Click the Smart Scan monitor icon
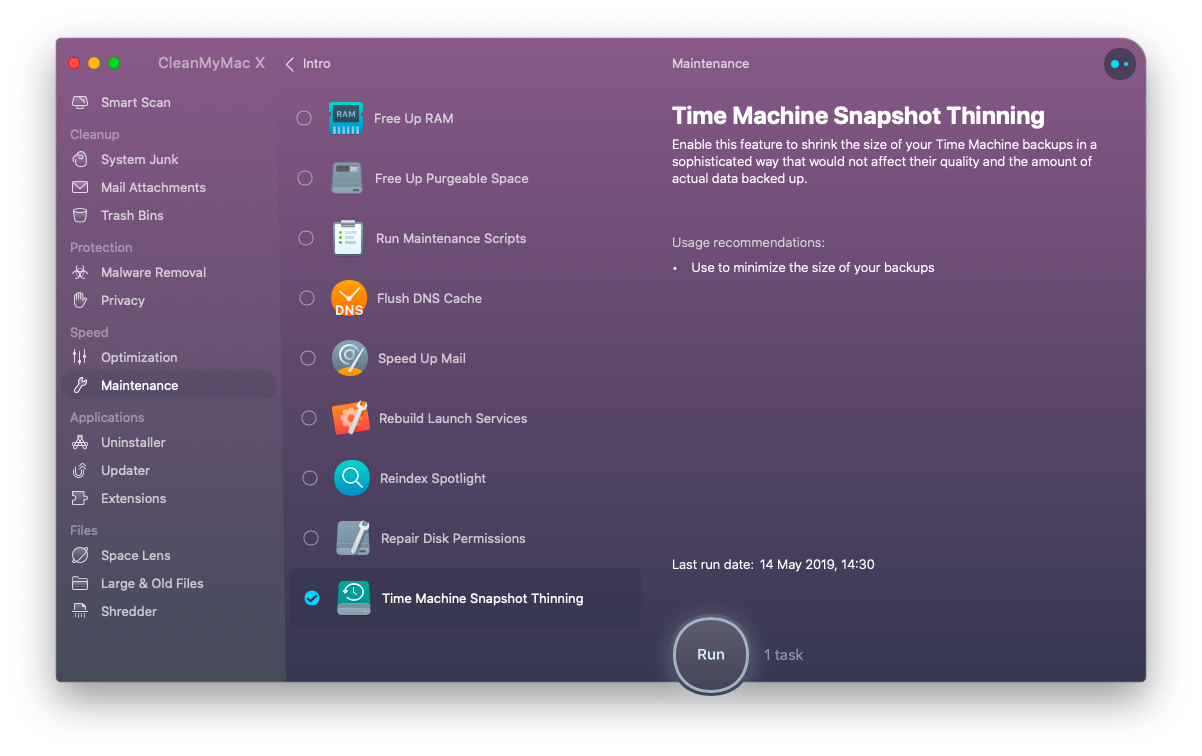This screenshot has width=1202, height=756. [x=80, y=103]
